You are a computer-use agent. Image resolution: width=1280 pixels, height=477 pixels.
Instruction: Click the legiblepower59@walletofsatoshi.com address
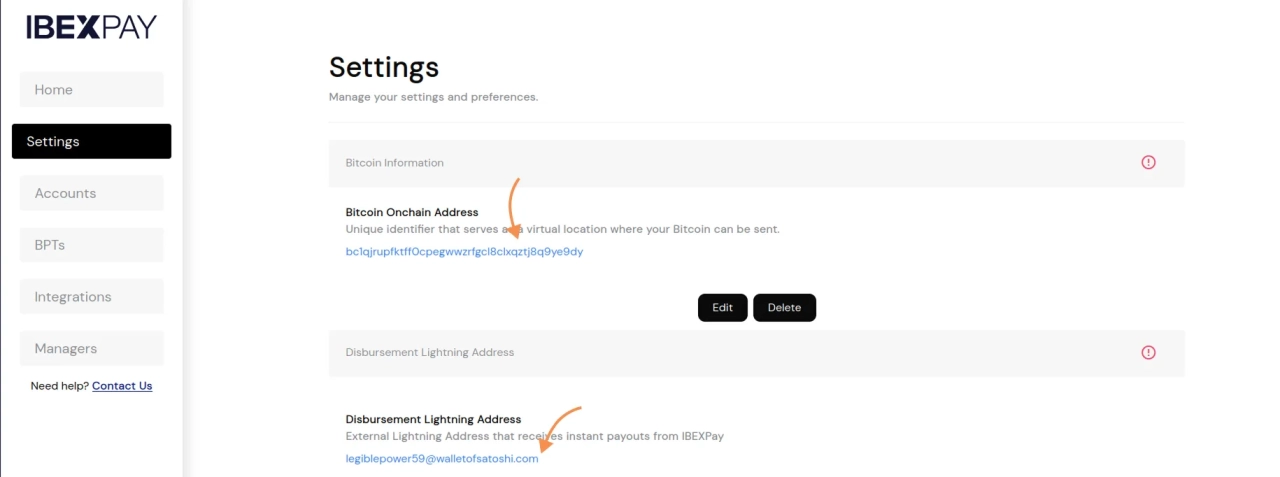click(x=441, y=459)
